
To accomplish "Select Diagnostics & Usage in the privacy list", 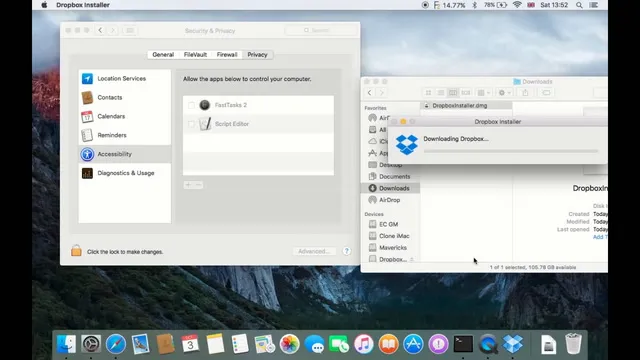I will pos(124,173).
